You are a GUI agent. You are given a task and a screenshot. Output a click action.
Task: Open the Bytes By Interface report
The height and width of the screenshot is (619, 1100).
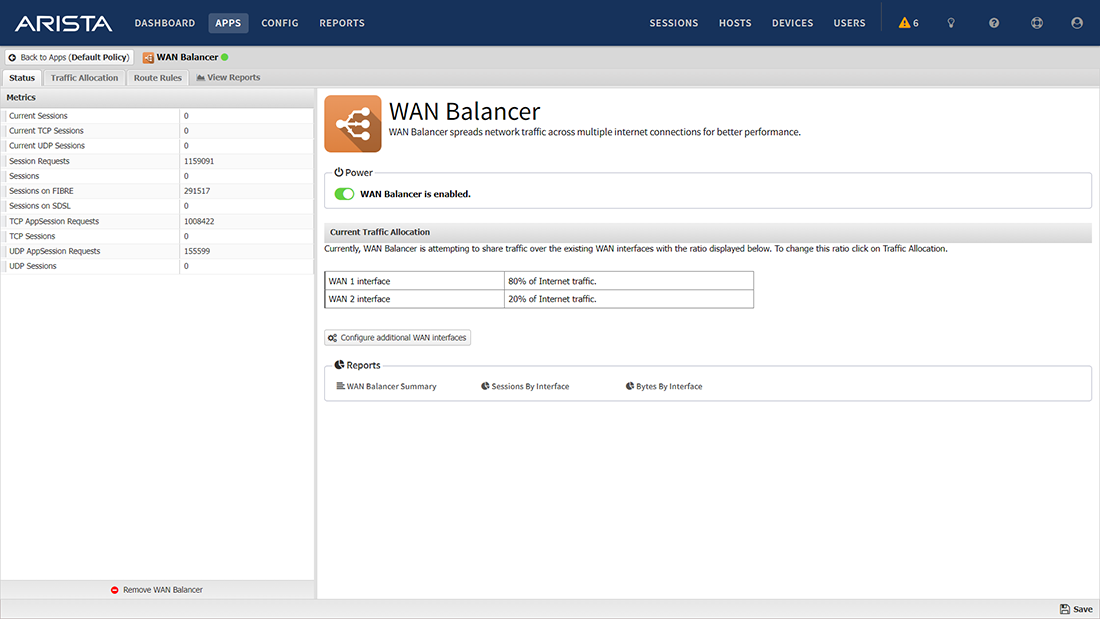664,386
